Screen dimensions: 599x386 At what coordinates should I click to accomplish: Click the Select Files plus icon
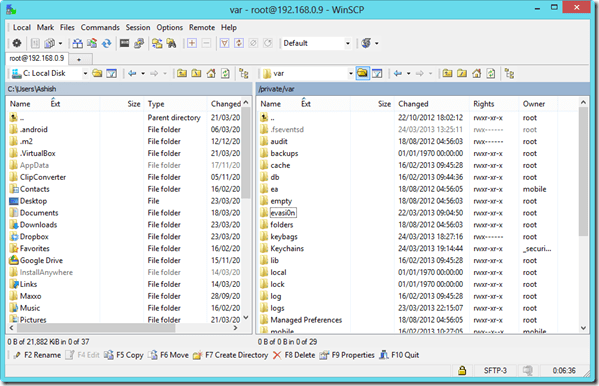[192, 43]
